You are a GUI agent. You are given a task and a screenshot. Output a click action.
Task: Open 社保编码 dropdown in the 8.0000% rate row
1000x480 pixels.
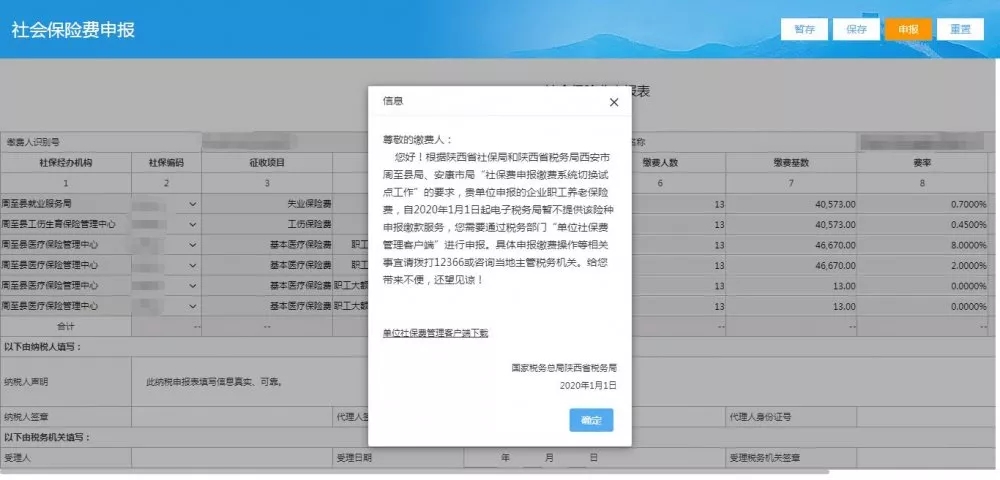[x=193, y=245]
